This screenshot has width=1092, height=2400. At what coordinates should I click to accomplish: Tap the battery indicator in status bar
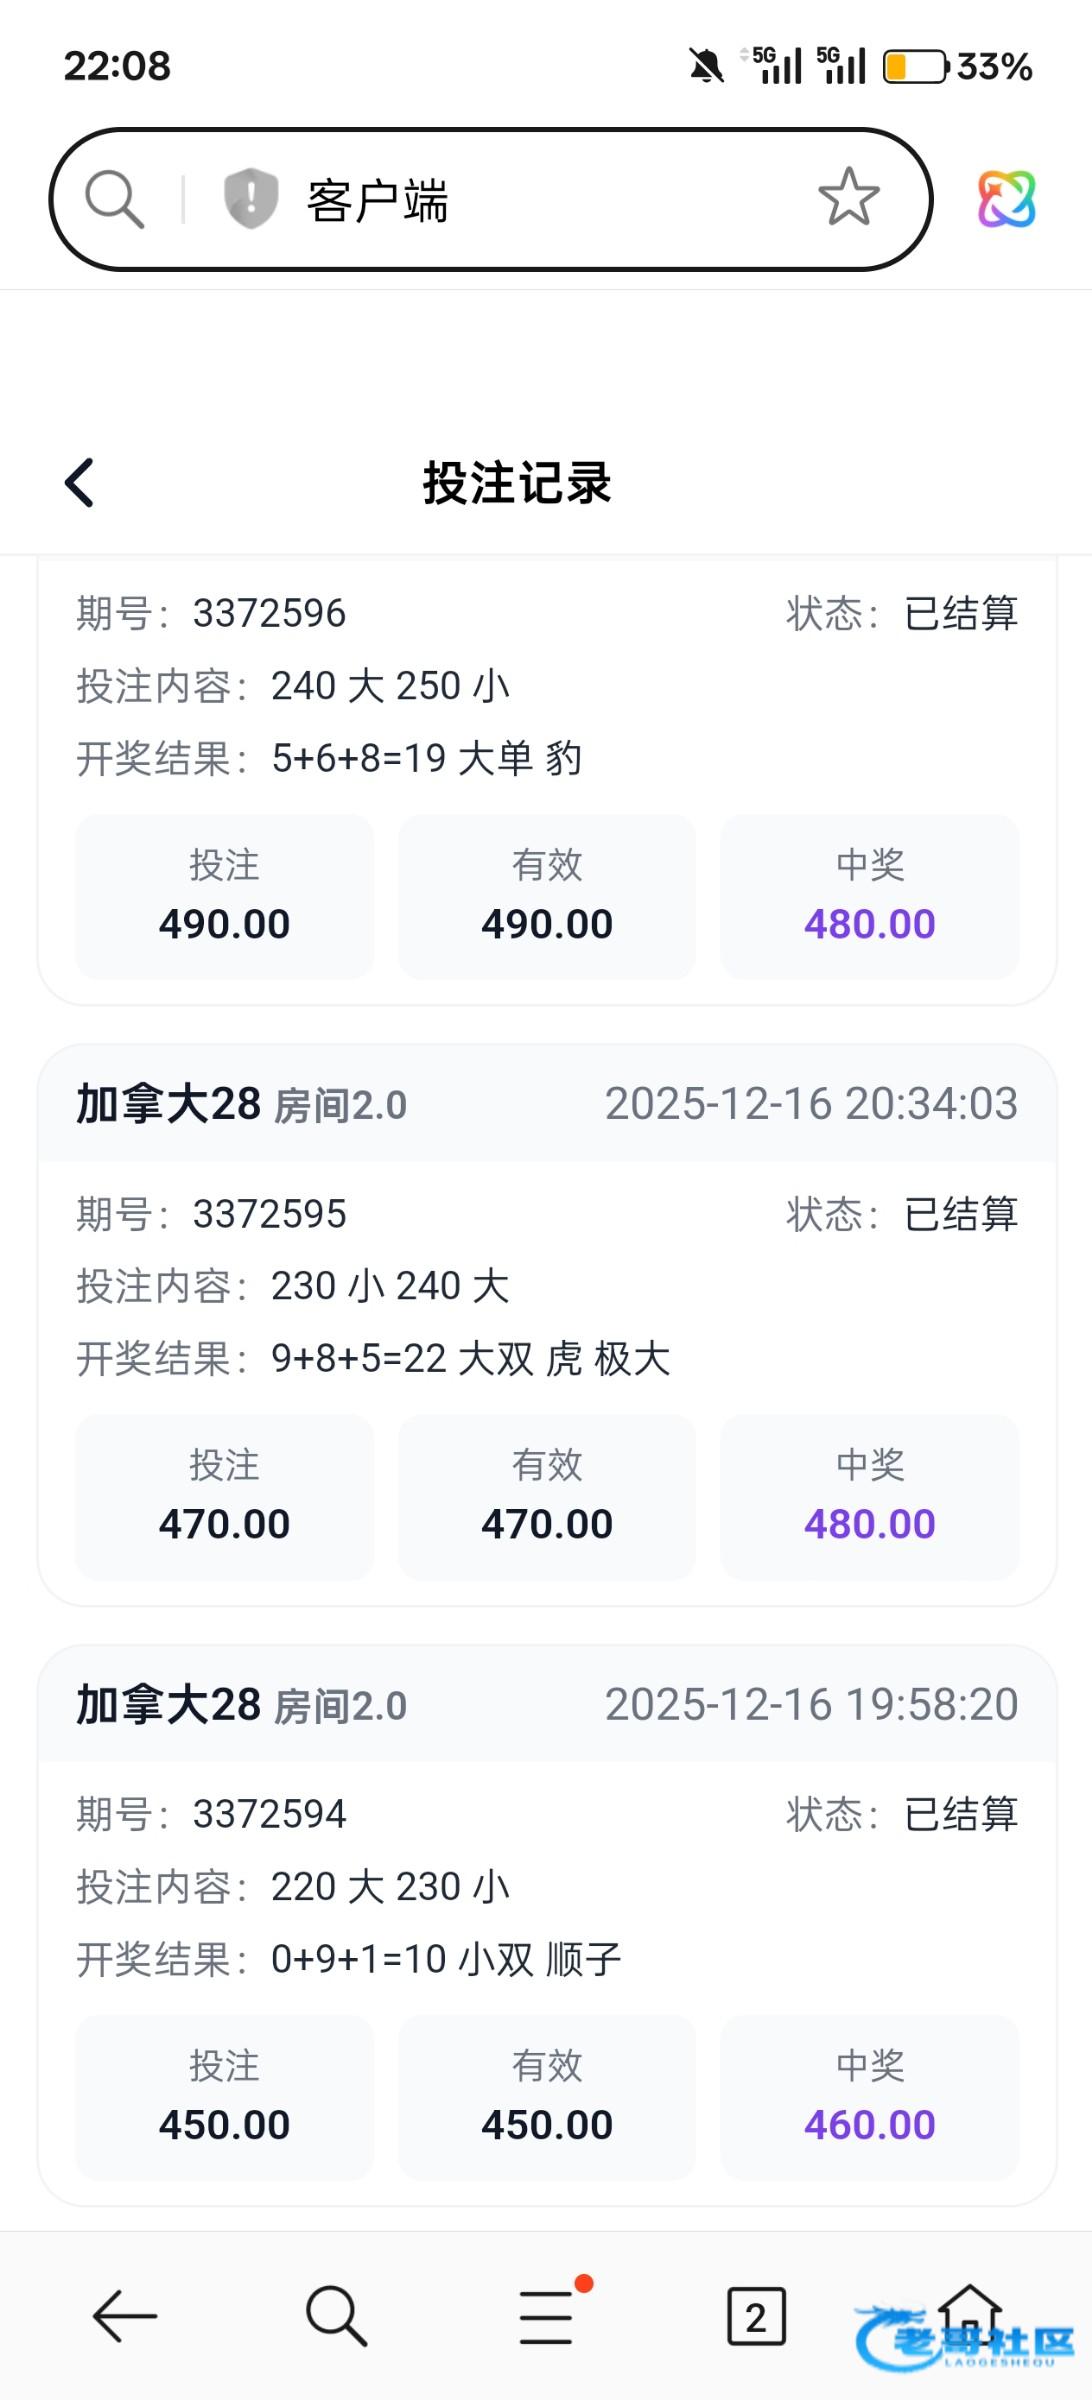pos(915,67)
